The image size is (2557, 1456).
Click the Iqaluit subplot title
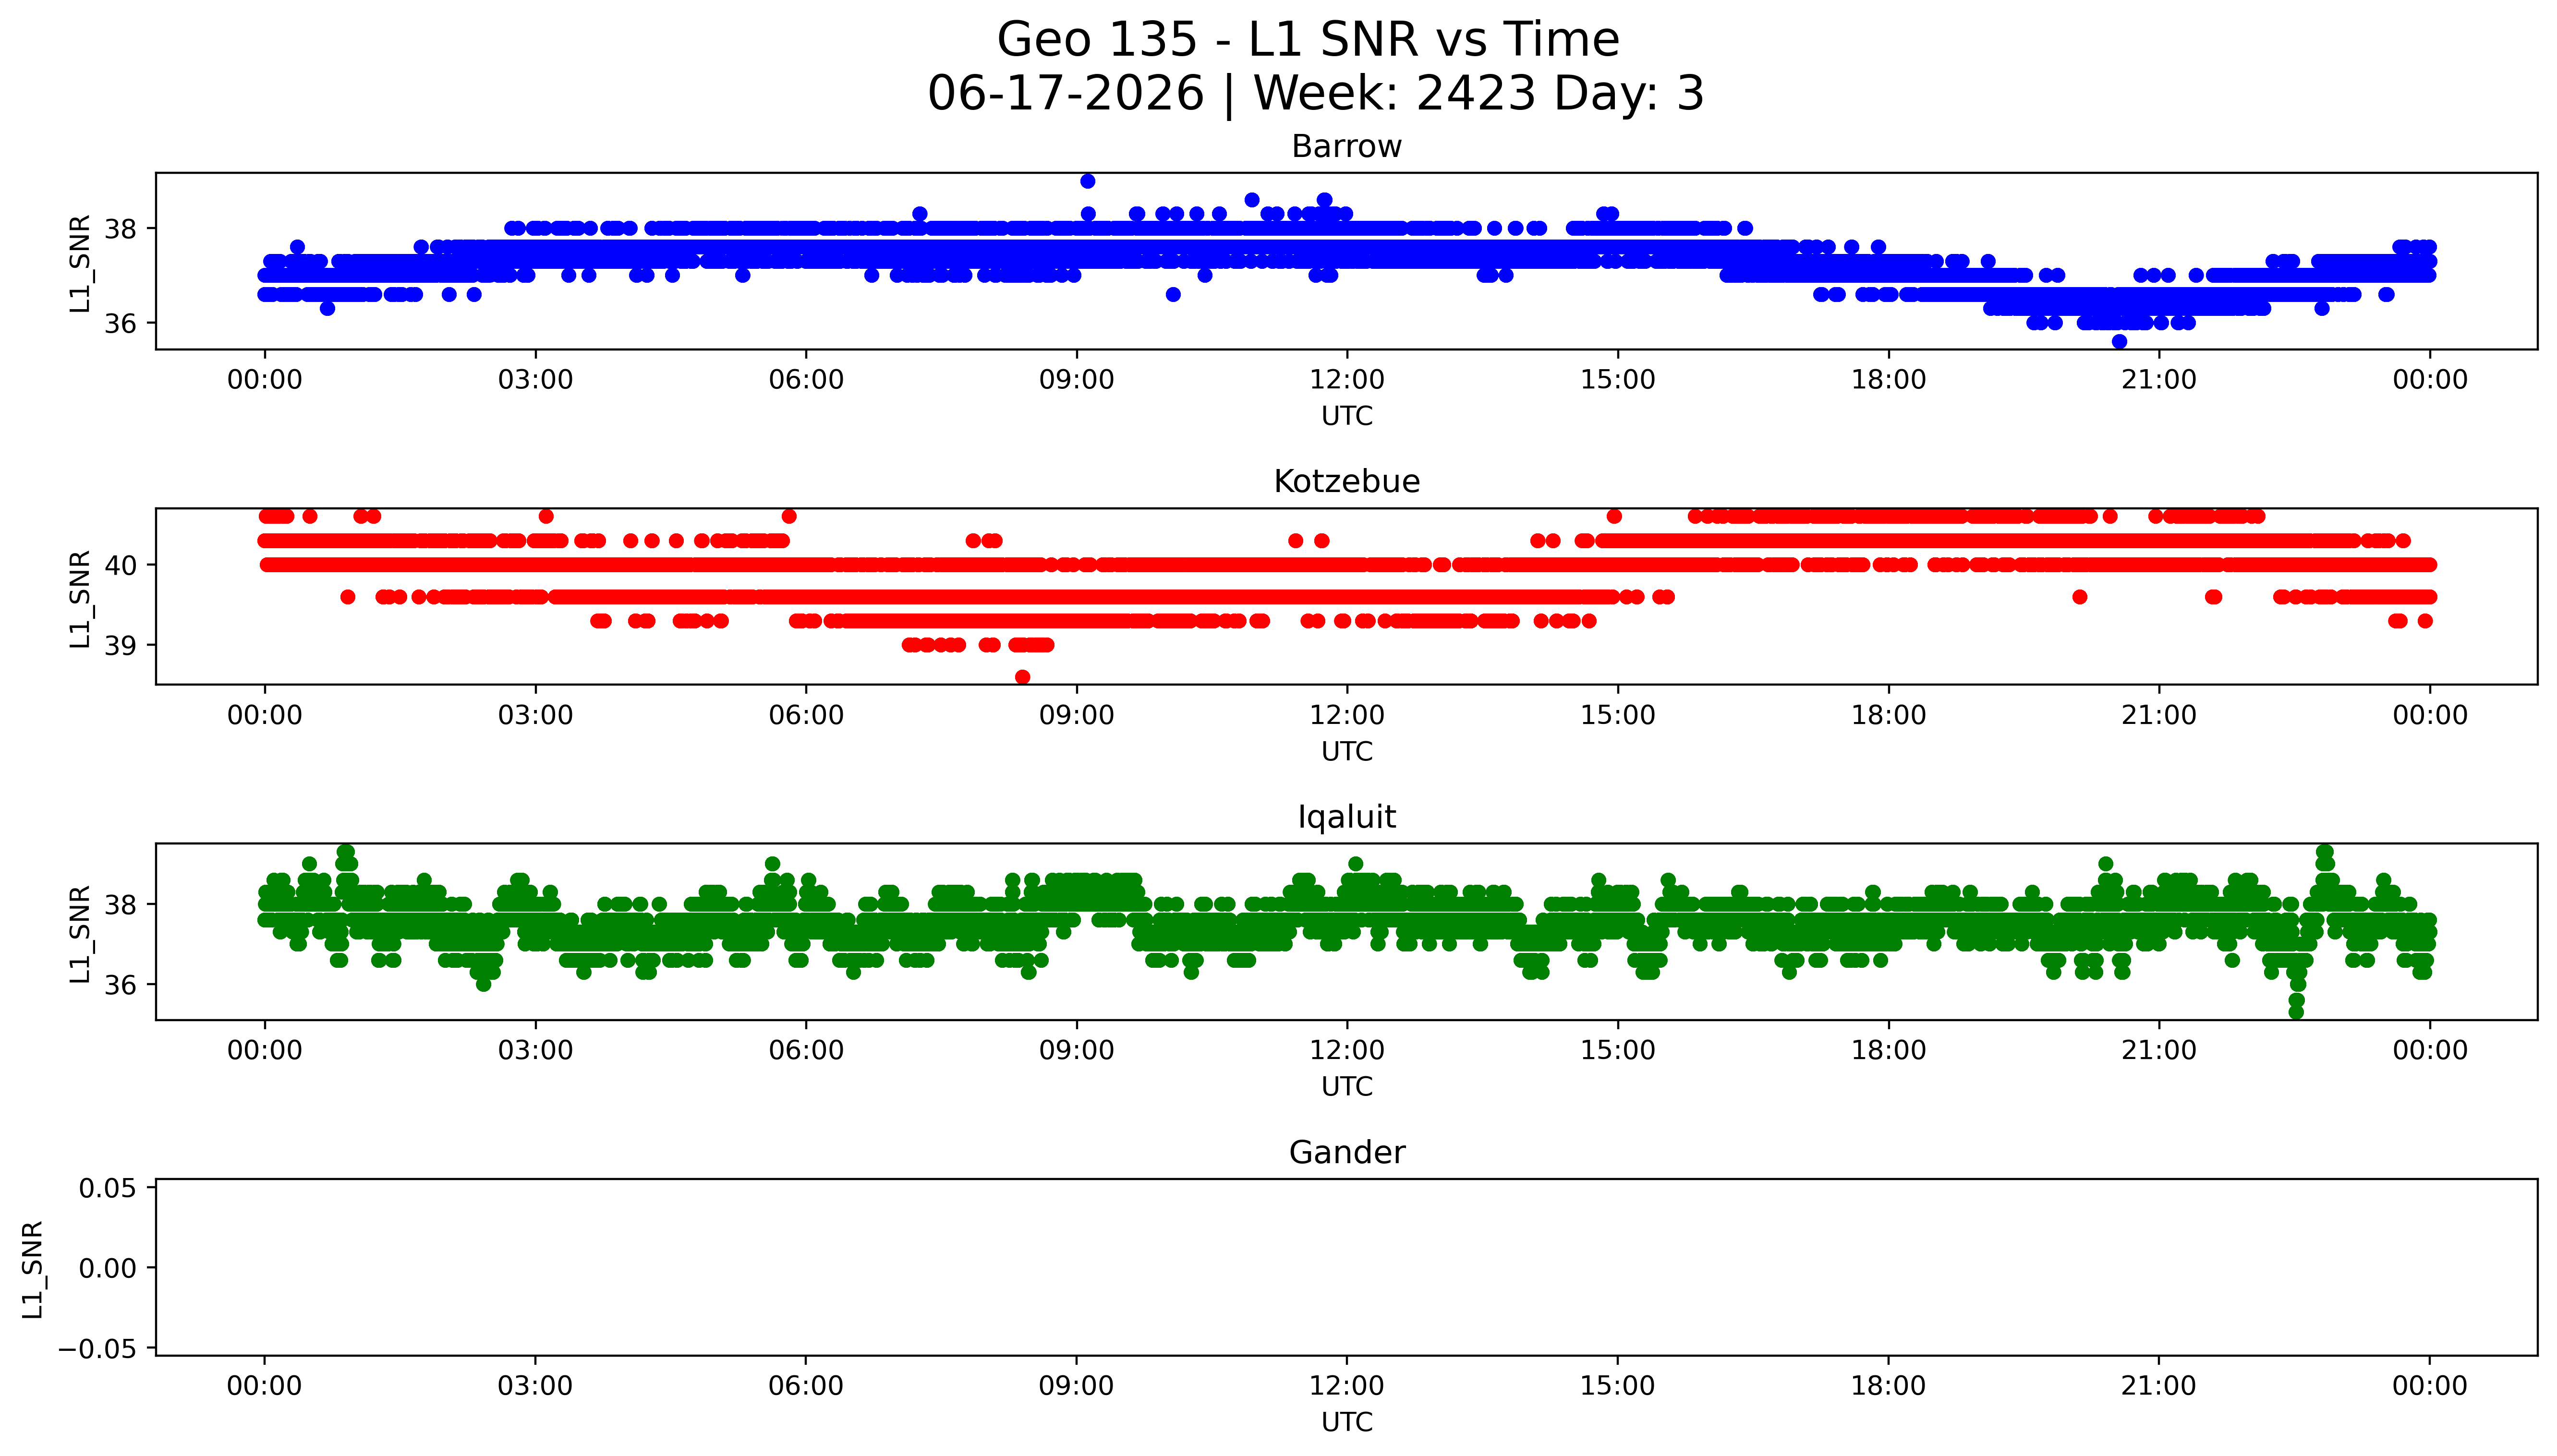pos(1346,817)
